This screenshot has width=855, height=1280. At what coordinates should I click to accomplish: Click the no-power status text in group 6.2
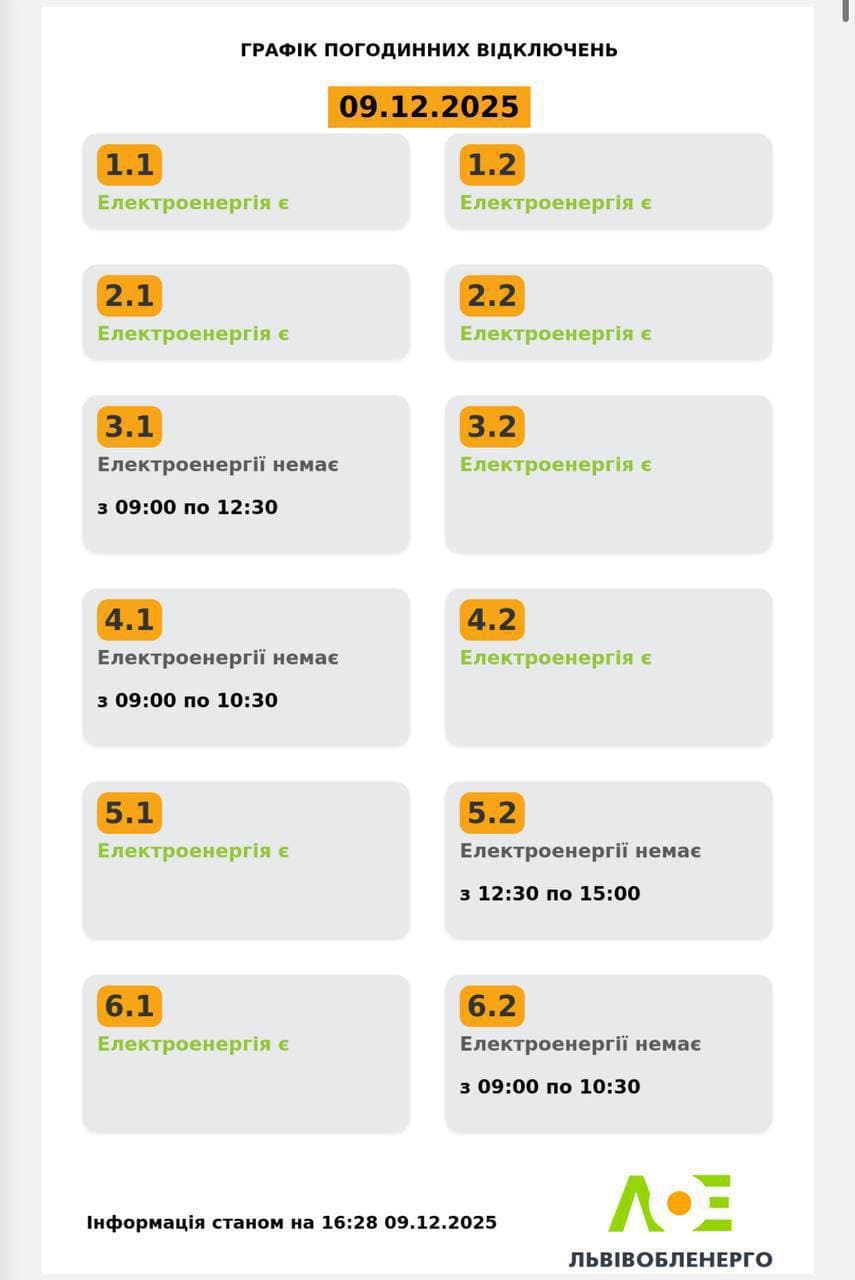pyautogui.click(x=580, y=1044)
